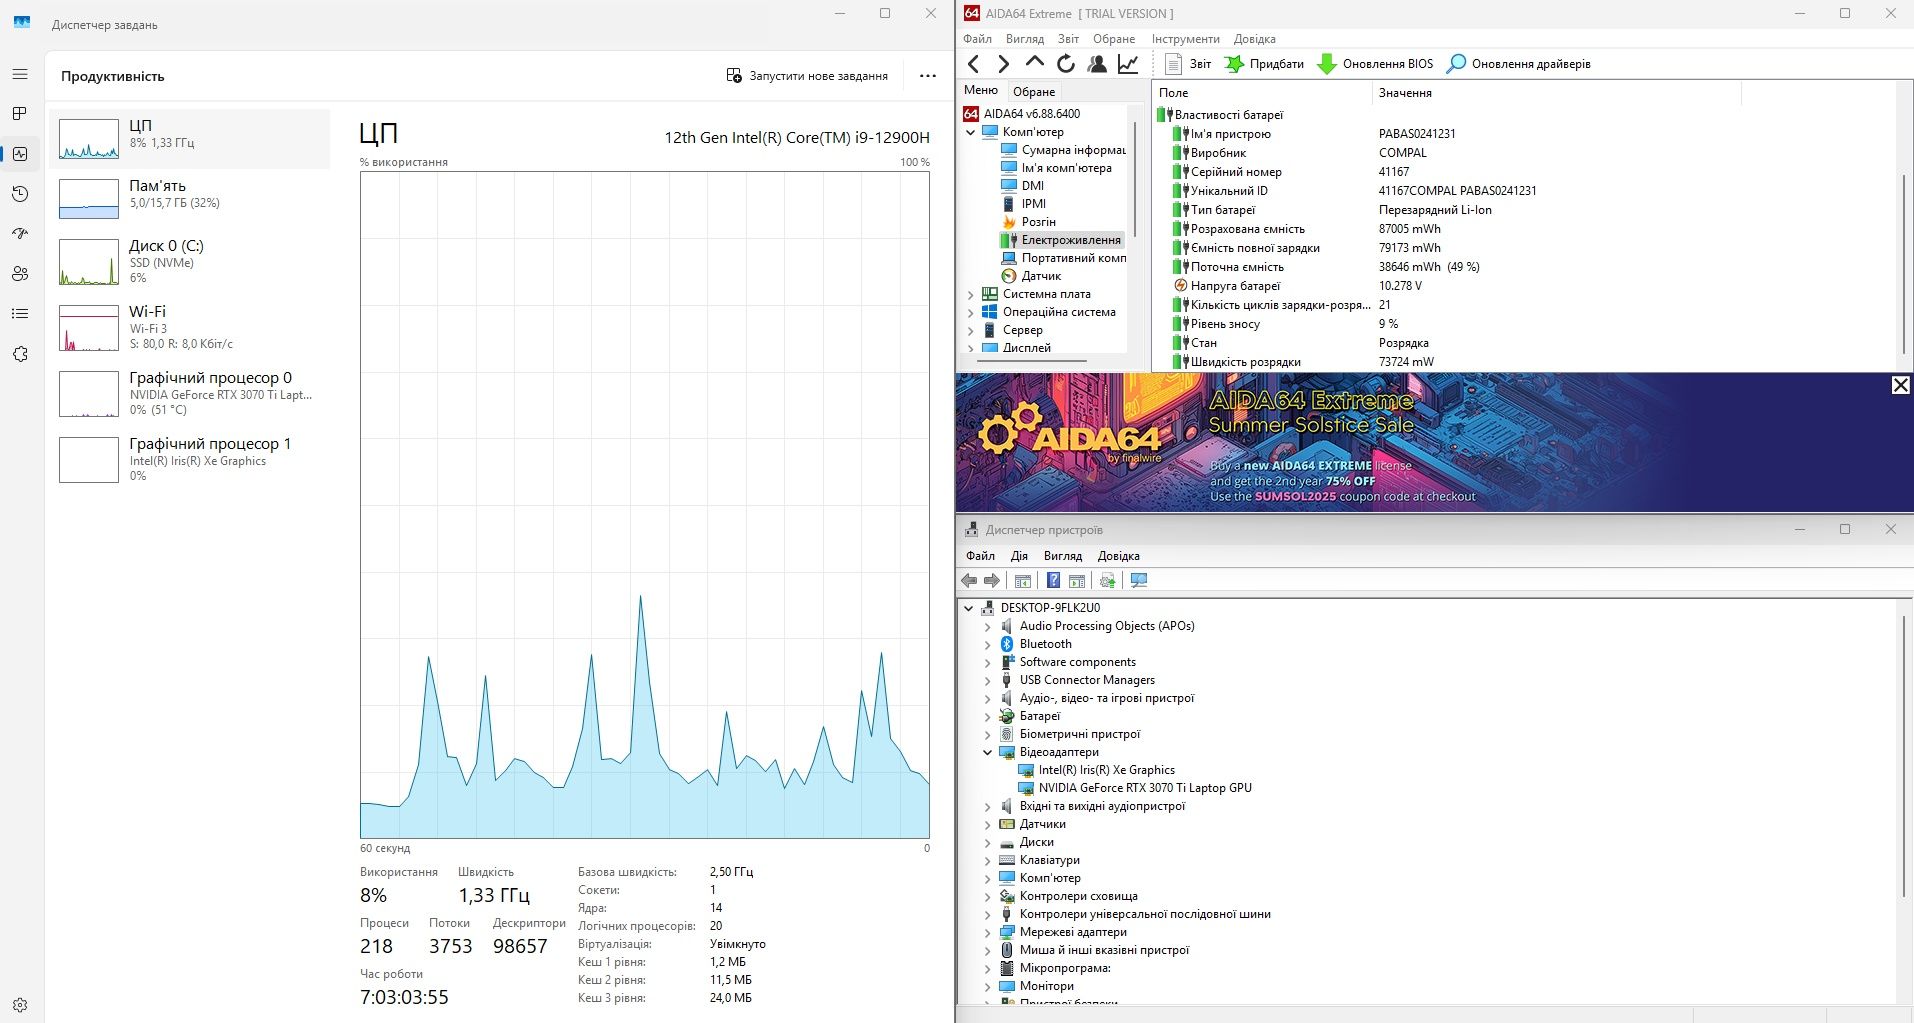Select Intel(R) Iris(R) Xe Graphics device

1096,770
